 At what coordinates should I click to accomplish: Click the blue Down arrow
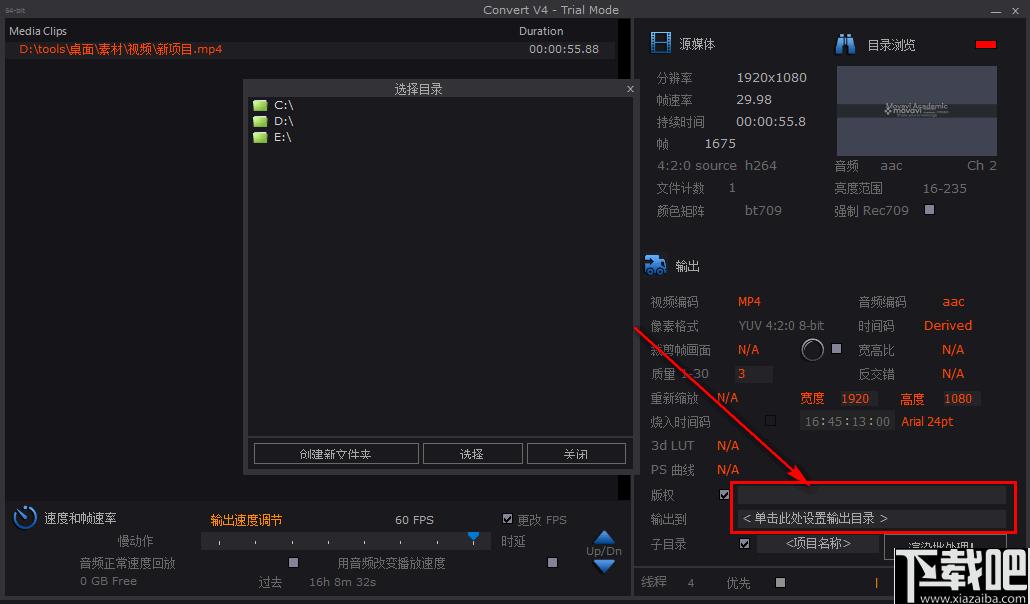point(604,565)
